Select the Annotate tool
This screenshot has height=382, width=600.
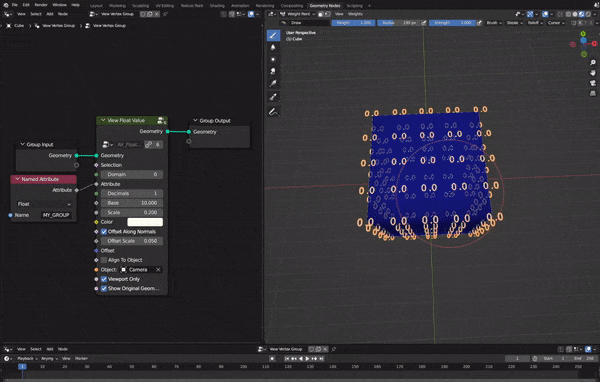[x=273, y=112]
